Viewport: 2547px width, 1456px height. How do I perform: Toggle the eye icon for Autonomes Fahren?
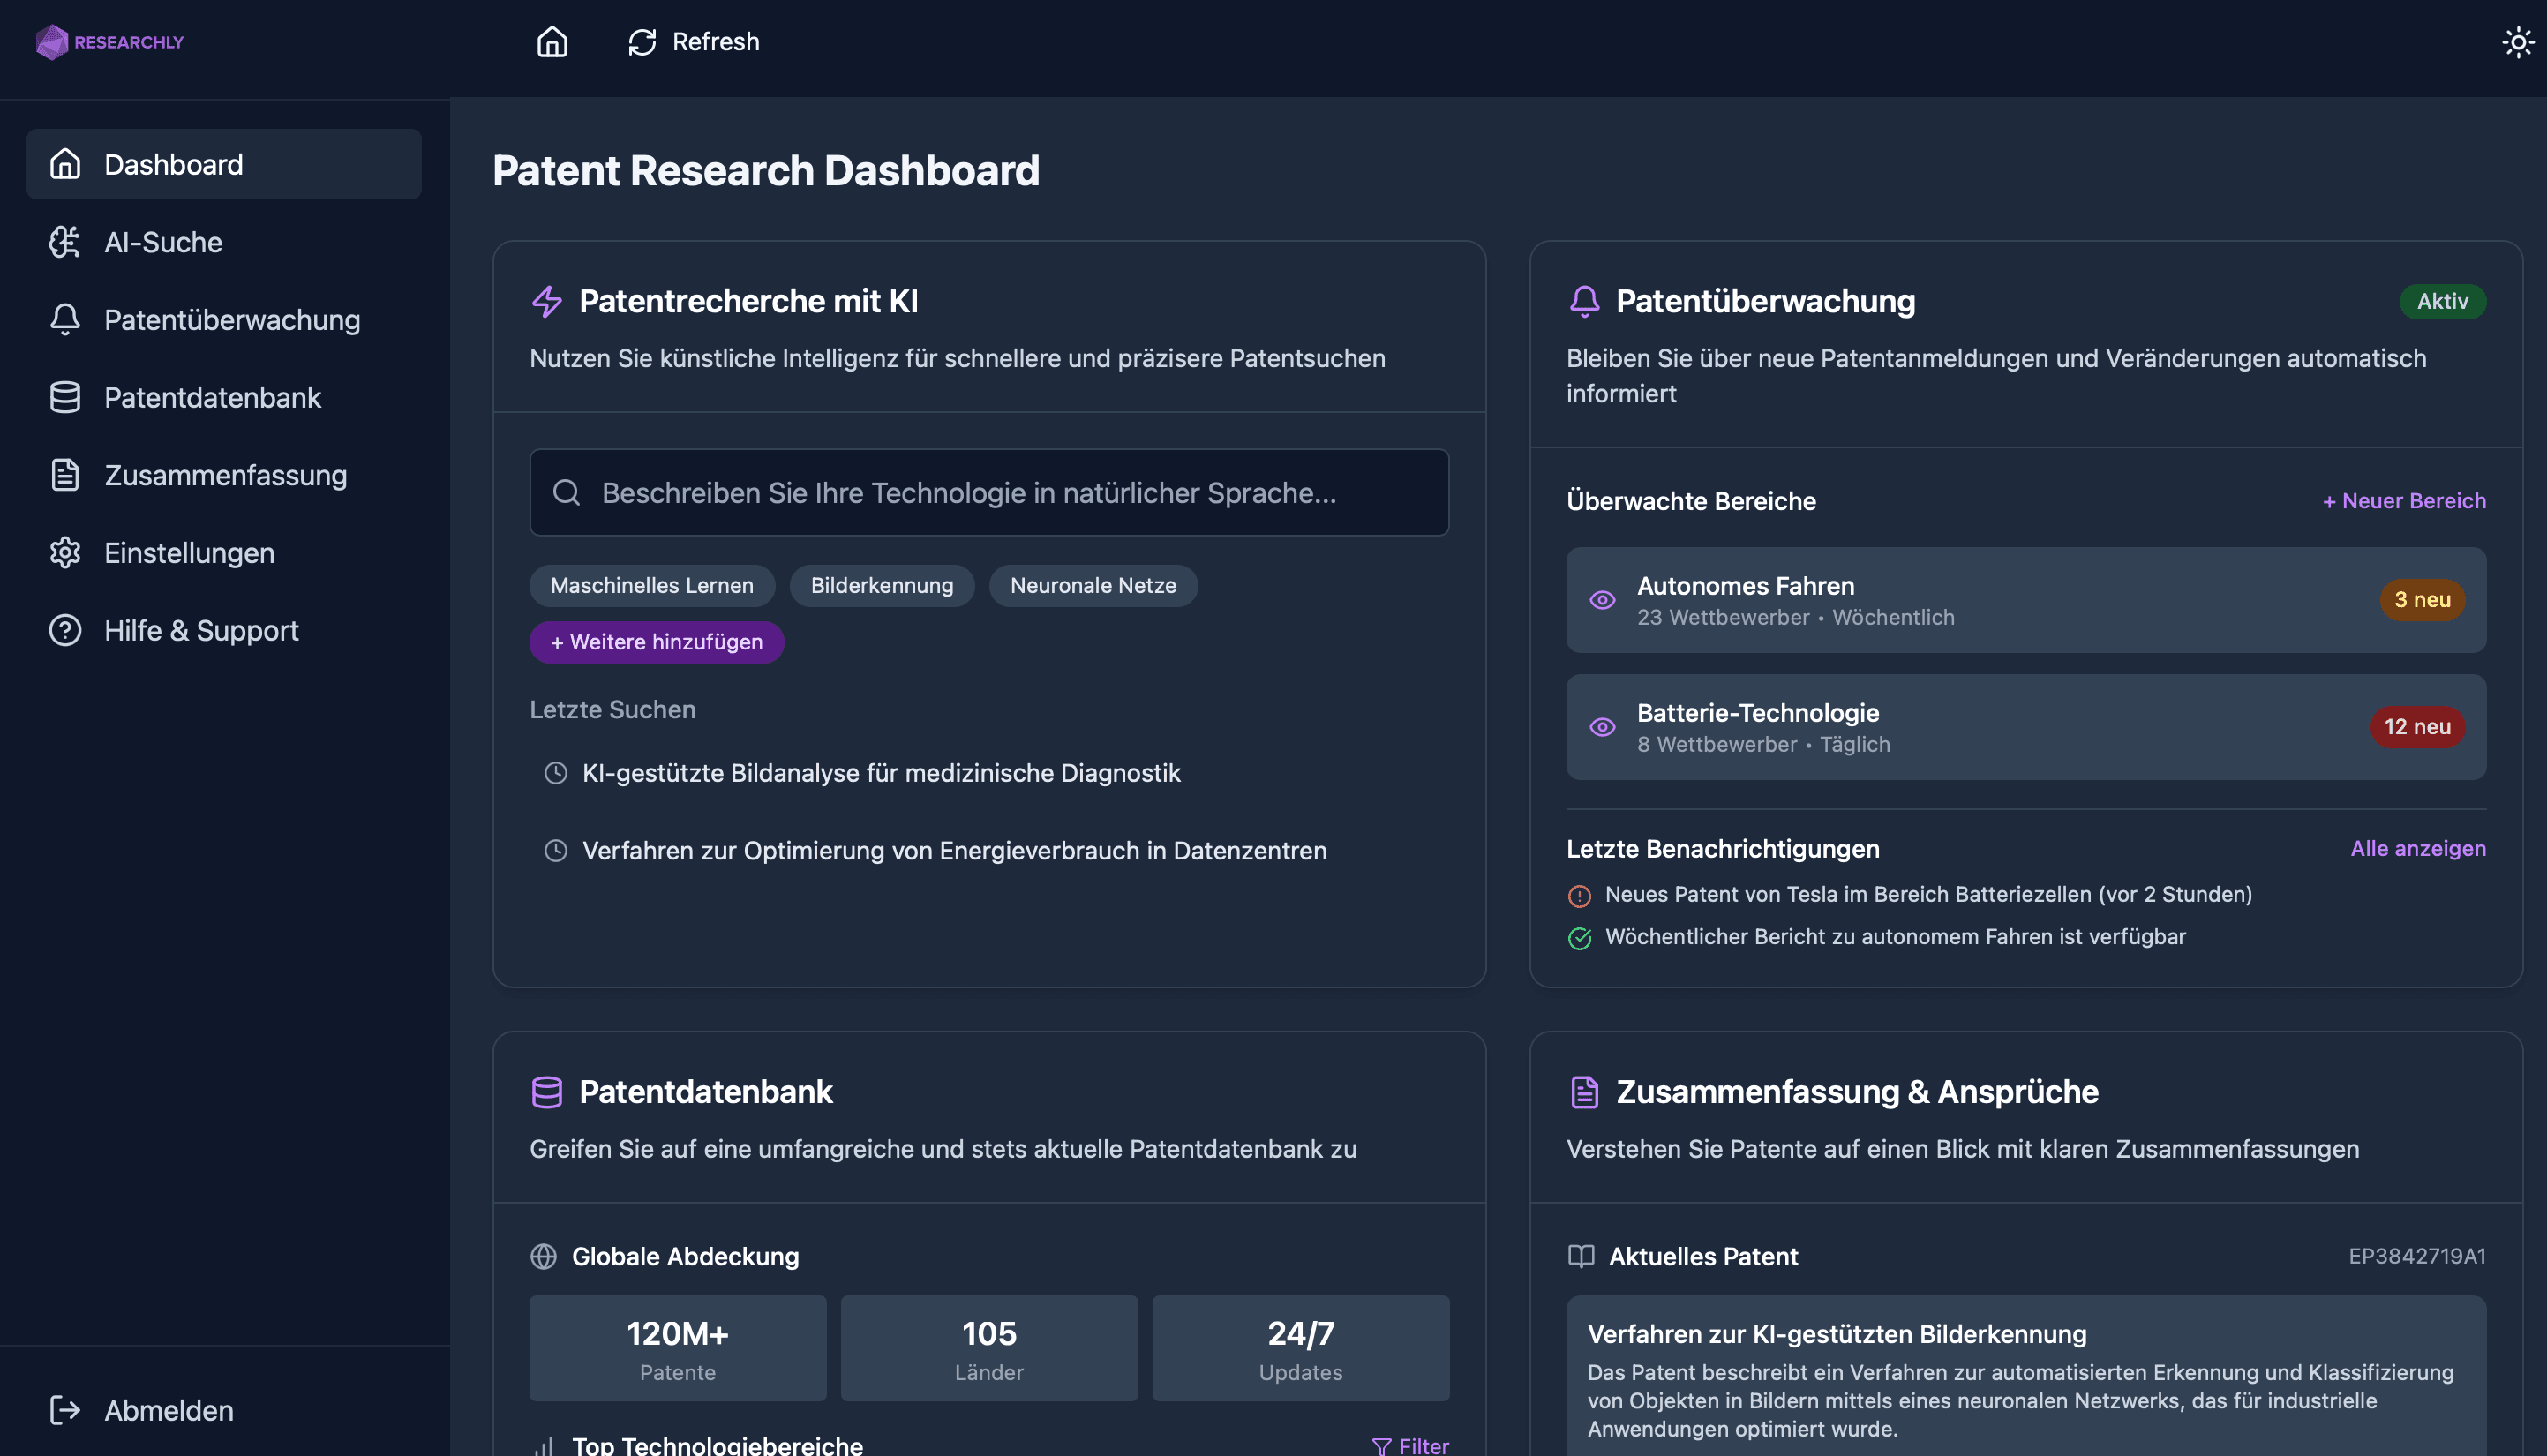click(x=1602, y=600)
